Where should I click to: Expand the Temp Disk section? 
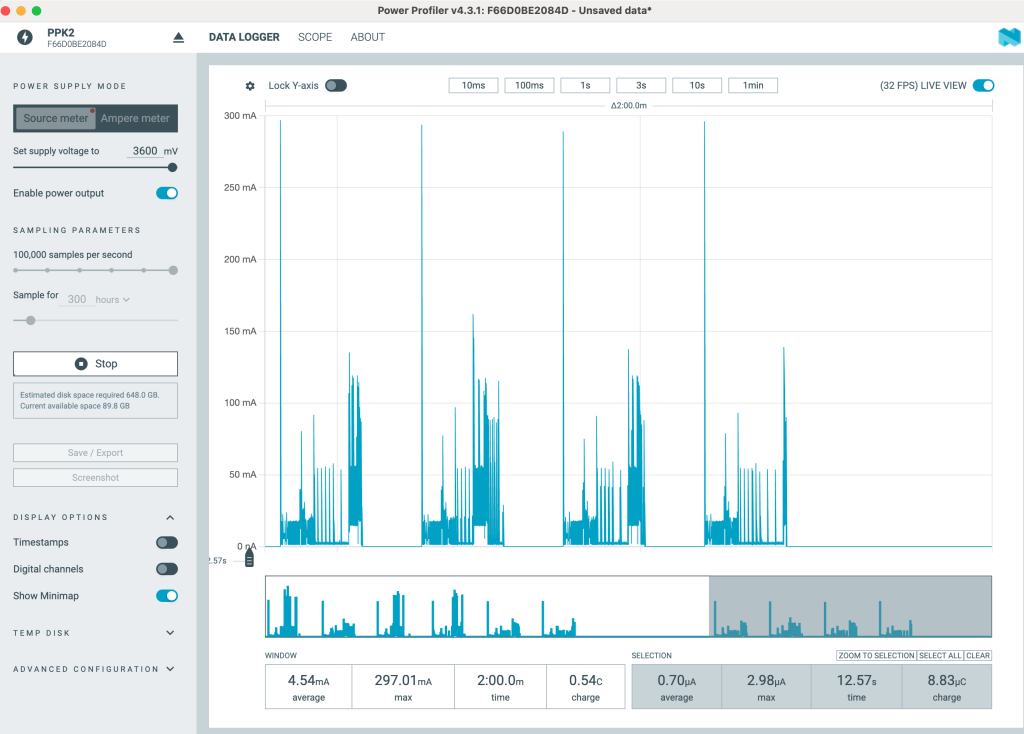click(170, 633)
